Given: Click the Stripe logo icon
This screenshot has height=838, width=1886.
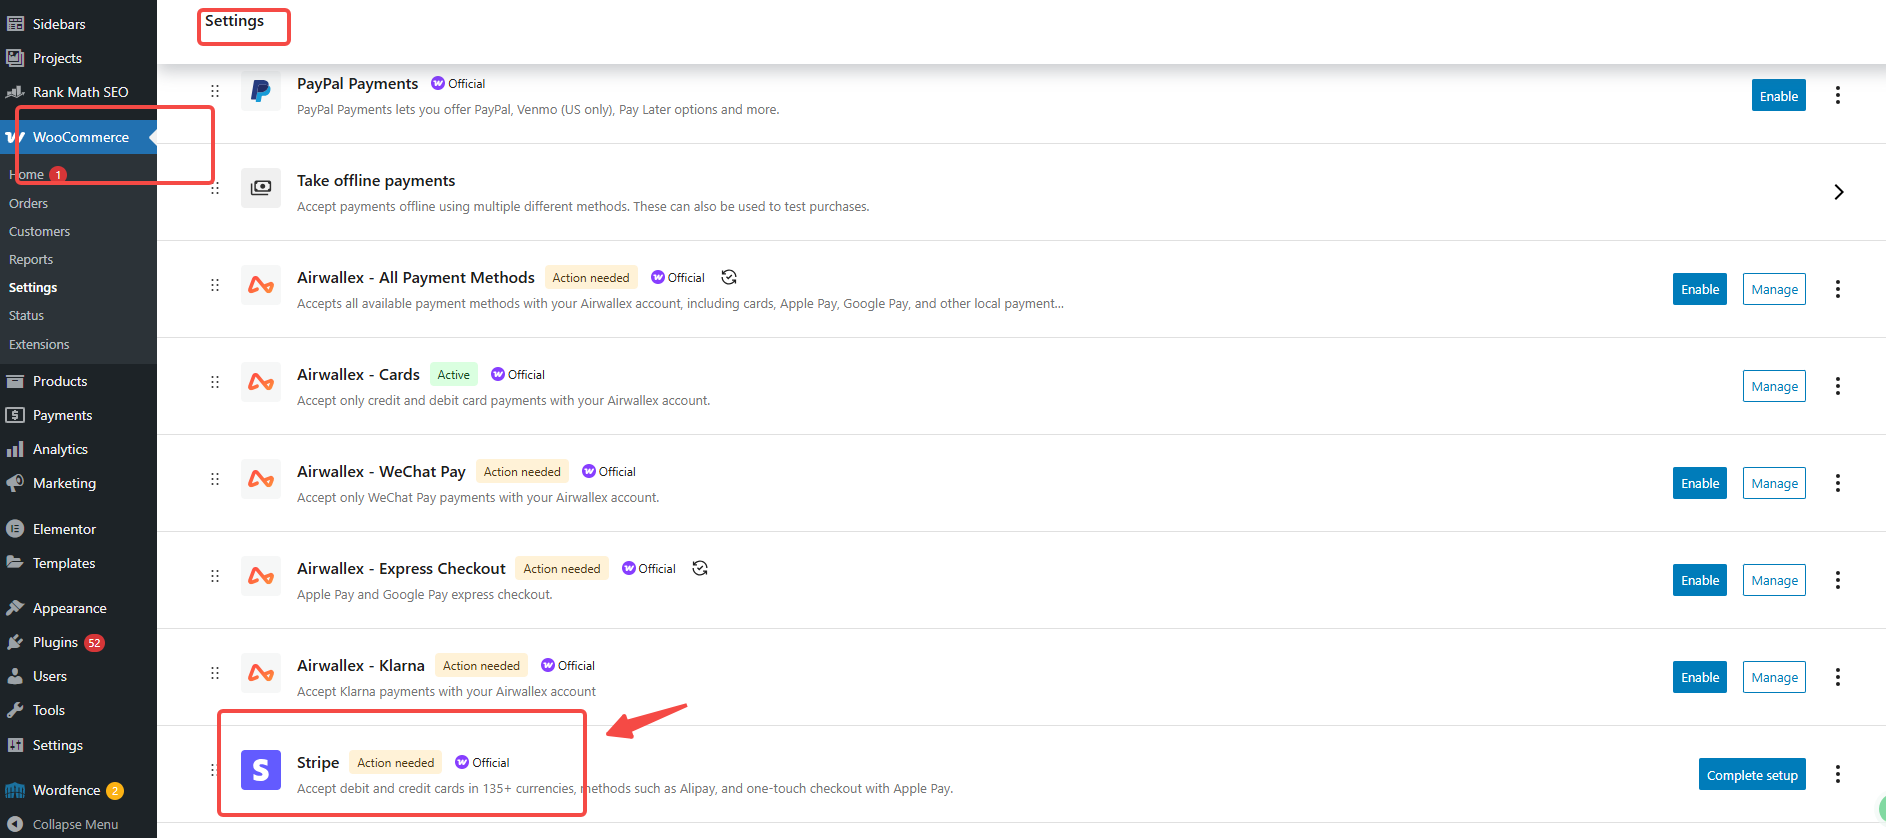Looking at the screenshot, I should click(x=261, y=770).
